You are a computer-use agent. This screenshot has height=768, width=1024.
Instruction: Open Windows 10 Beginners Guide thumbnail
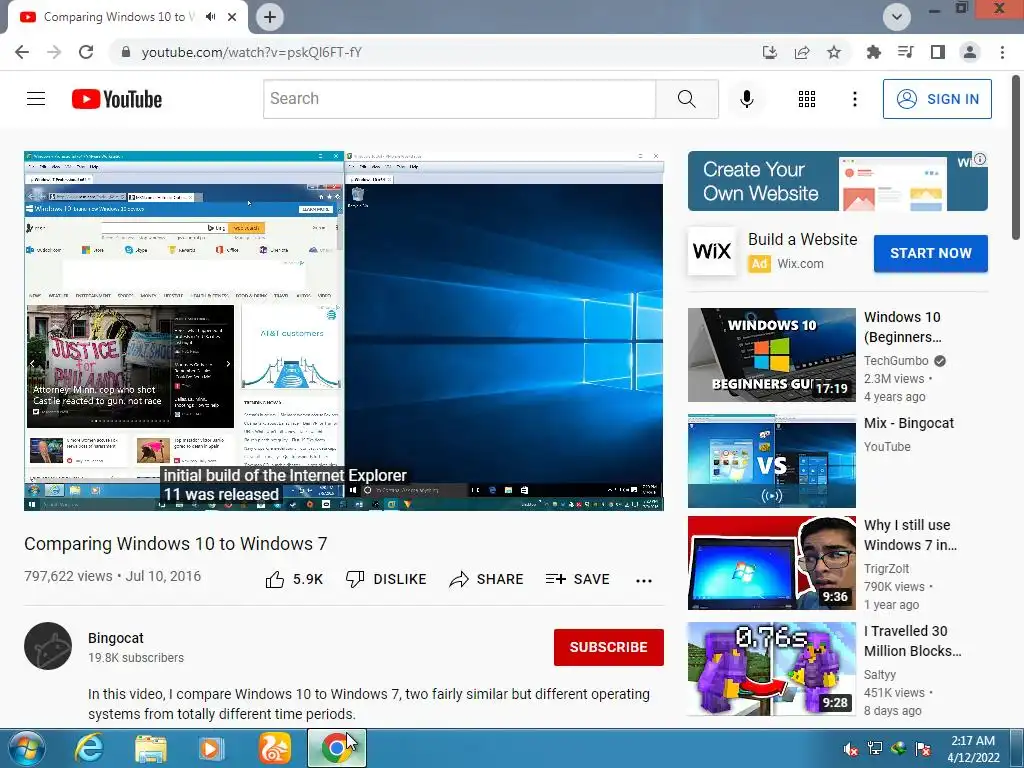[772, 355]
